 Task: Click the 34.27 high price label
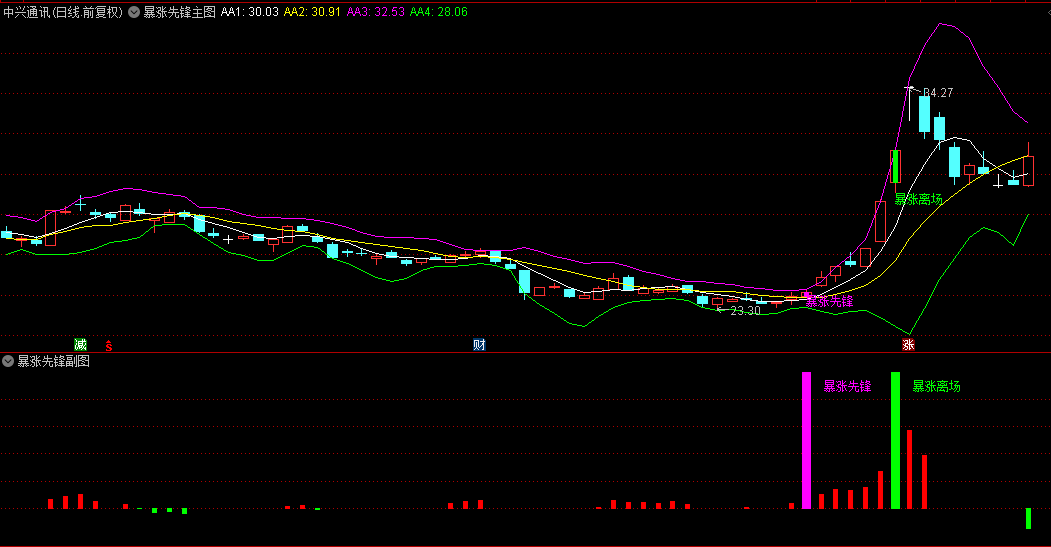point(938,93)
